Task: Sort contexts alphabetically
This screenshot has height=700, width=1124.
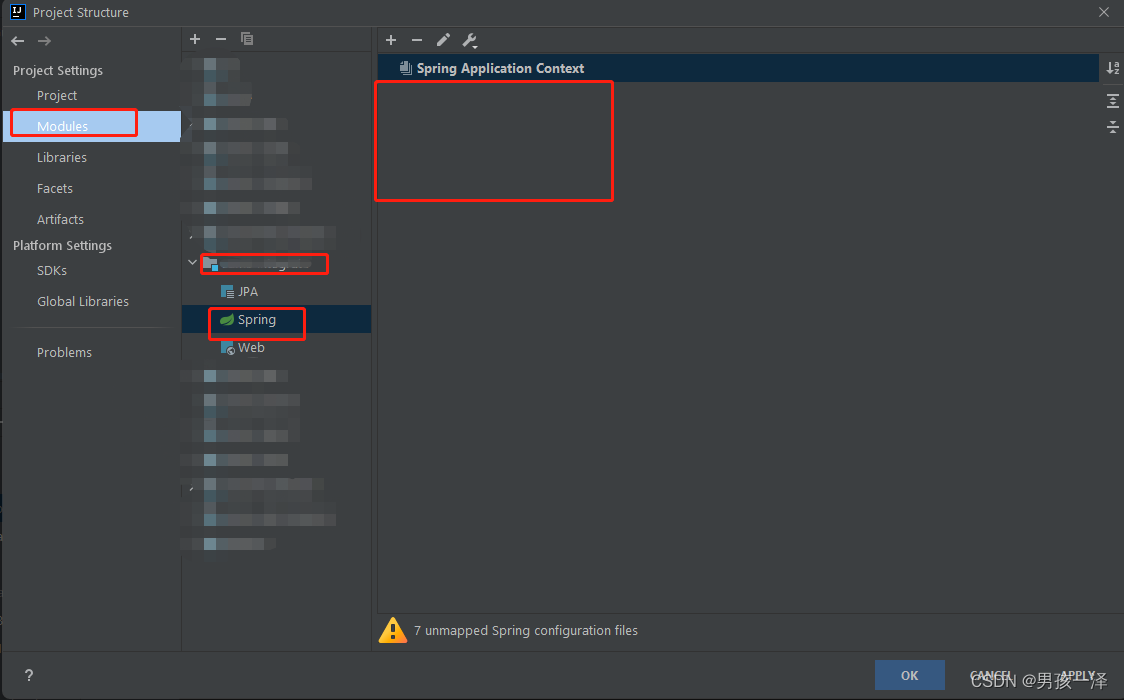Action: click(x=1113, y=68)
